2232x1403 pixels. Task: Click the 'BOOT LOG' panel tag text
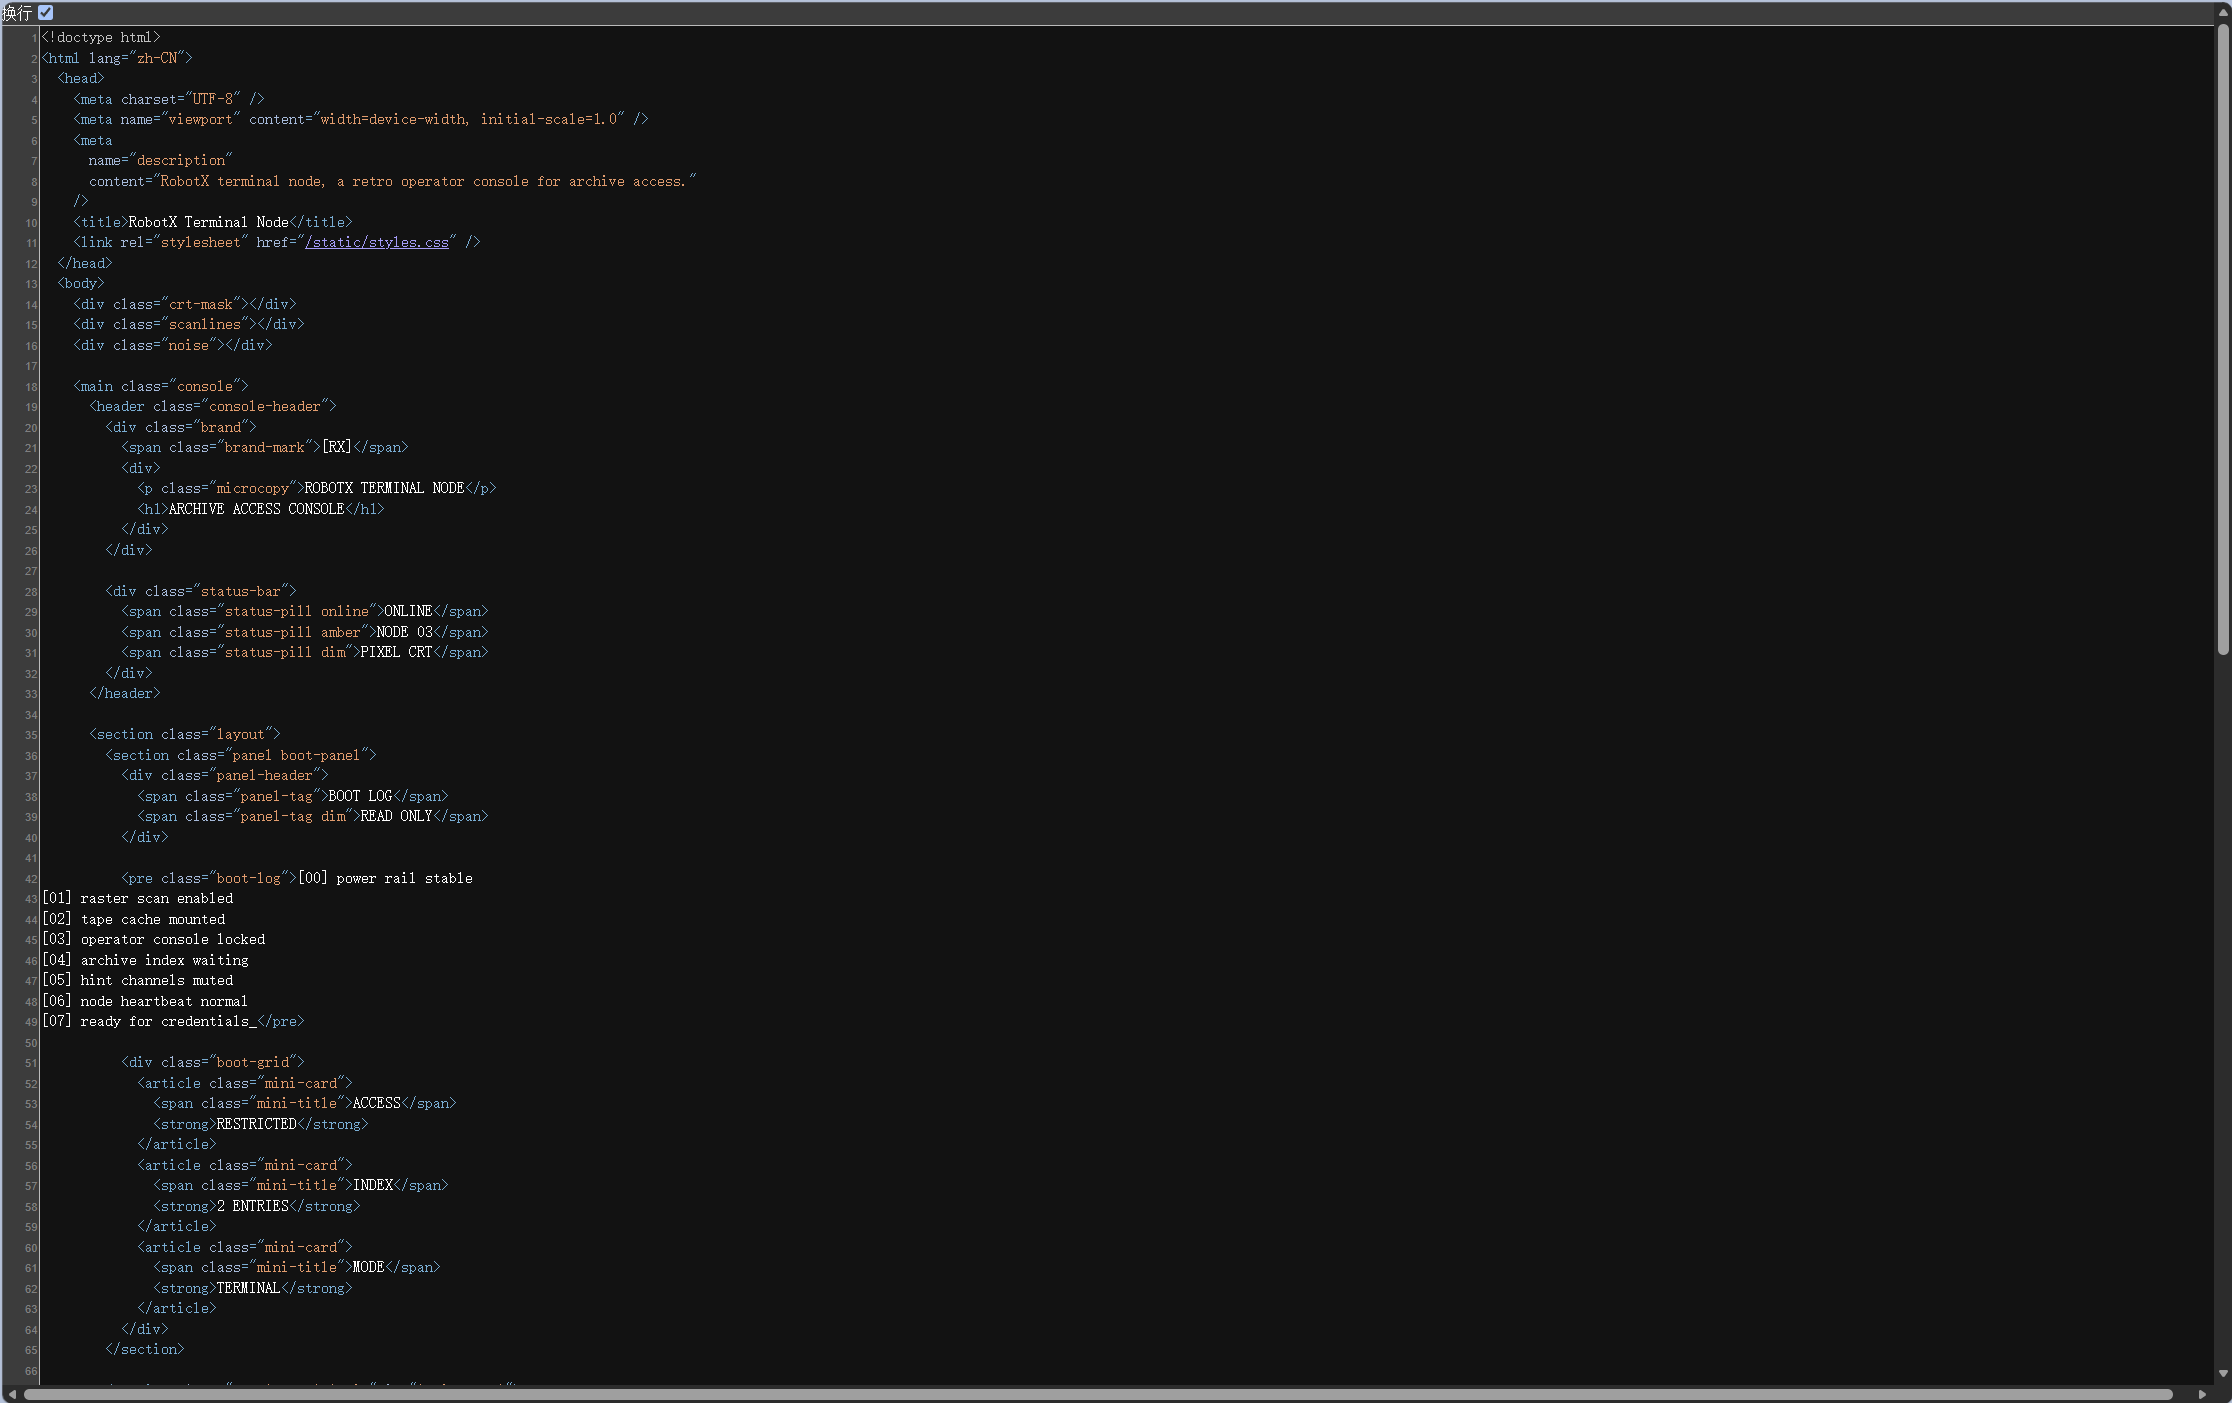point(360,796)
